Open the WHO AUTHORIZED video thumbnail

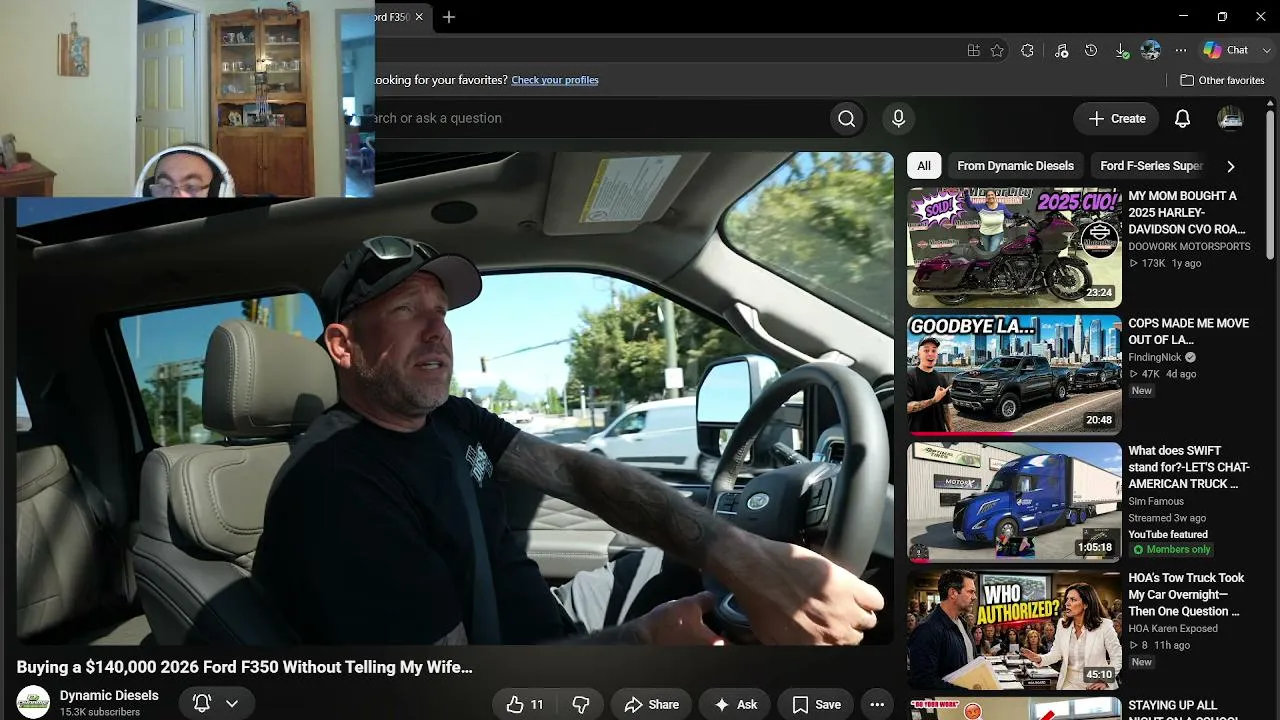point(1014,630)
